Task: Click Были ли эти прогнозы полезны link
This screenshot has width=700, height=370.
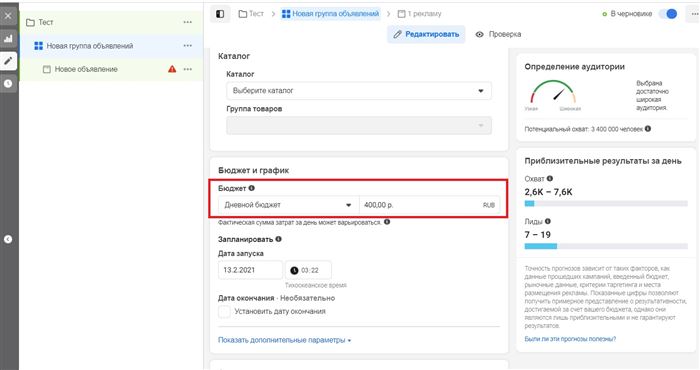Action: point(570,339)
